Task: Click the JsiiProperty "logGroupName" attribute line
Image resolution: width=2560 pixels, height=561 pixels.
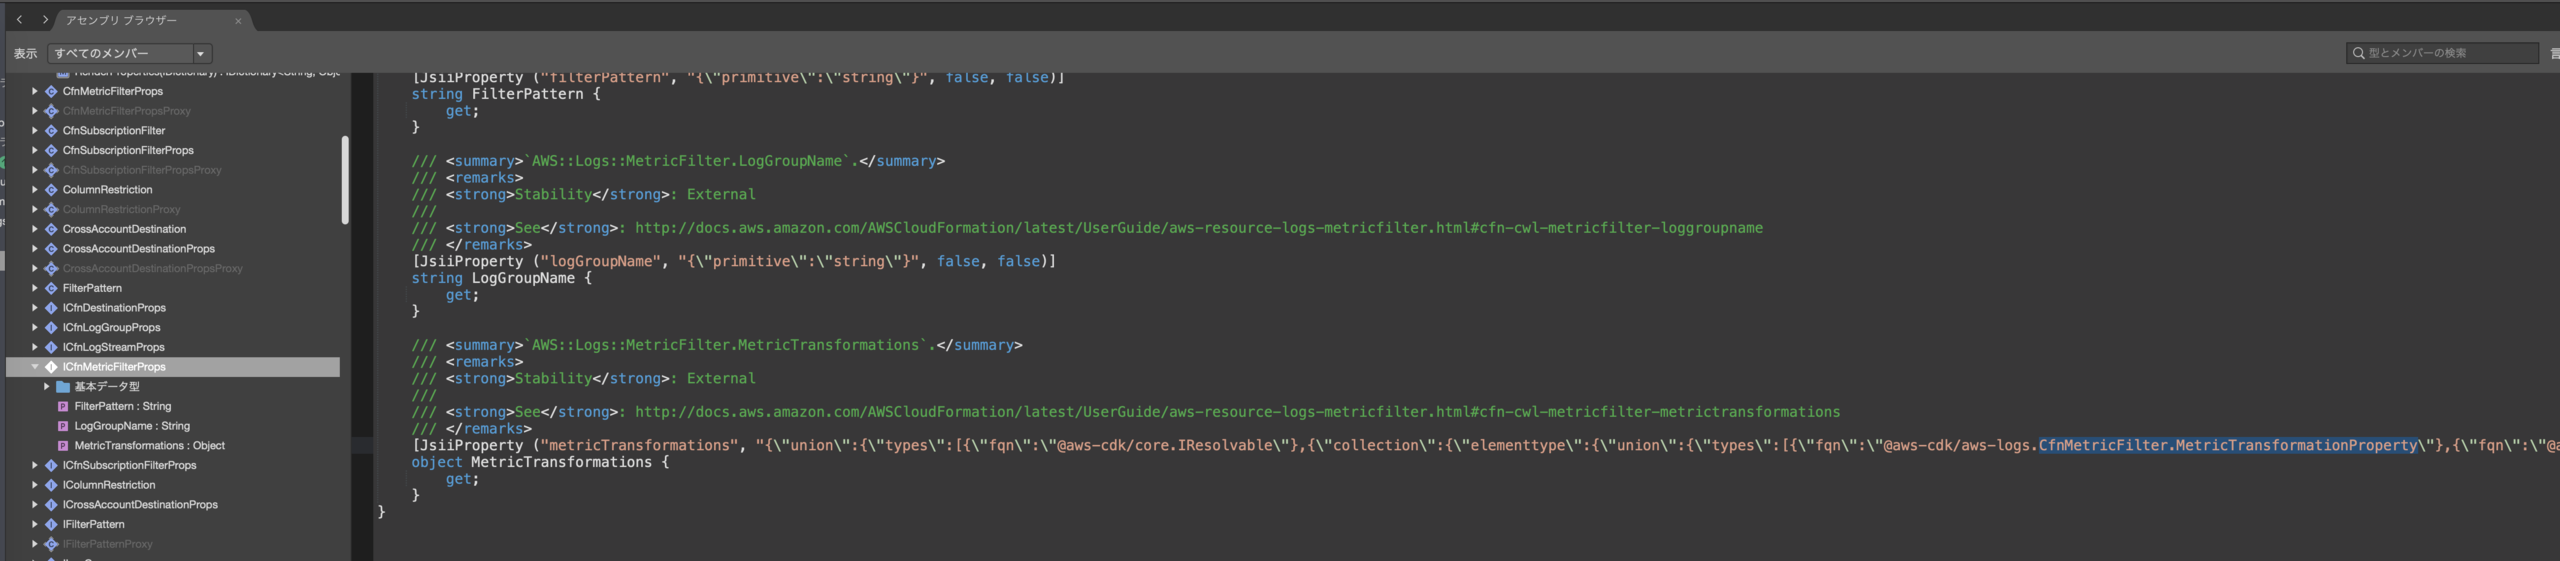Action: 734,261
